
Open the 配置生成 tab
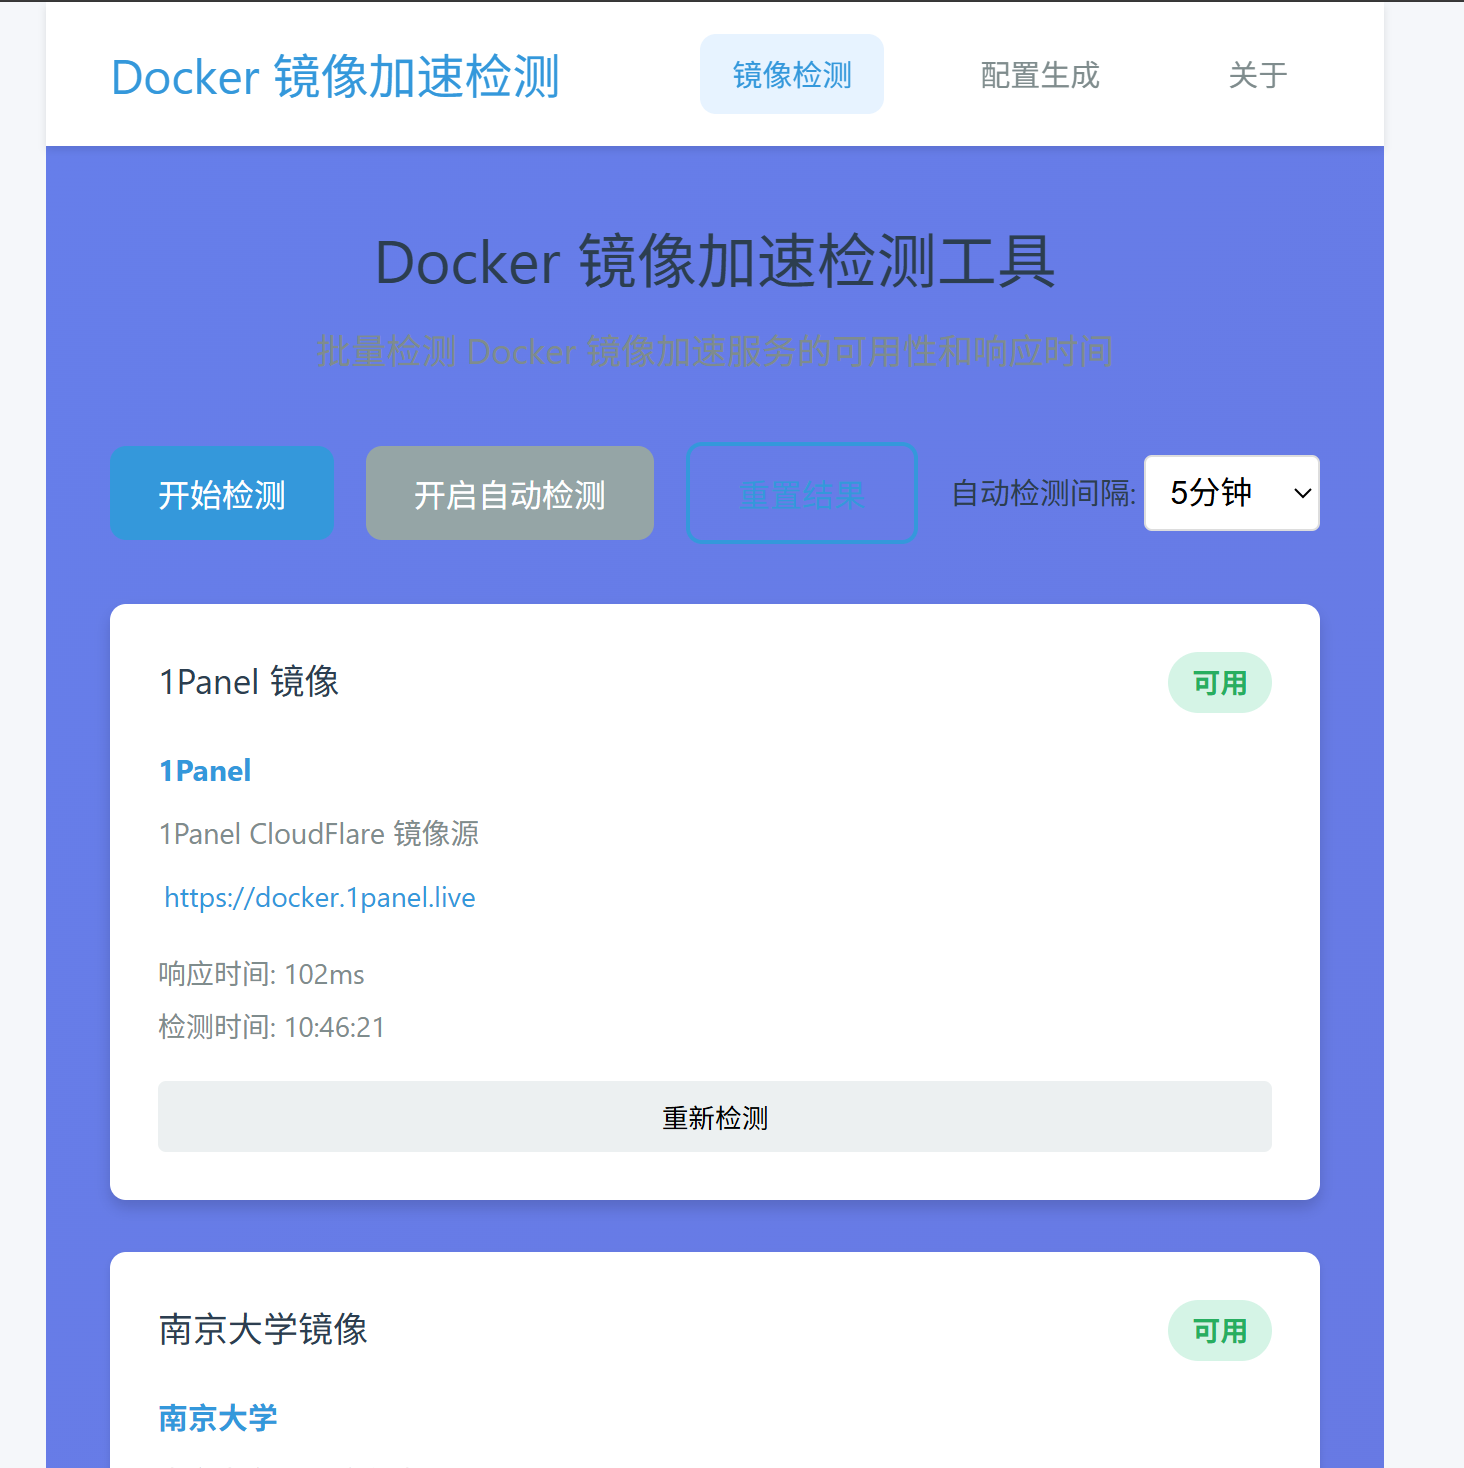pyautogui.click(x=1039, y=75)
